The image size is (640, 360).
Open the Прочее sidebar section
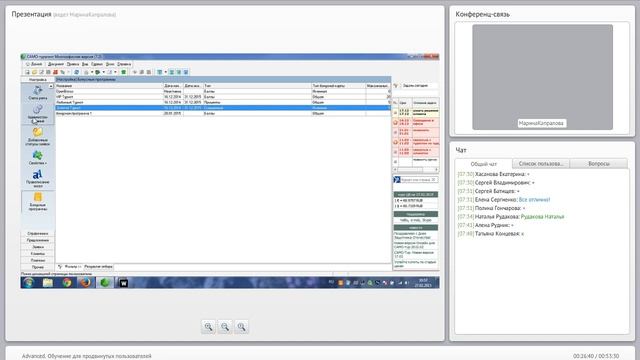[x=38, y=267]
